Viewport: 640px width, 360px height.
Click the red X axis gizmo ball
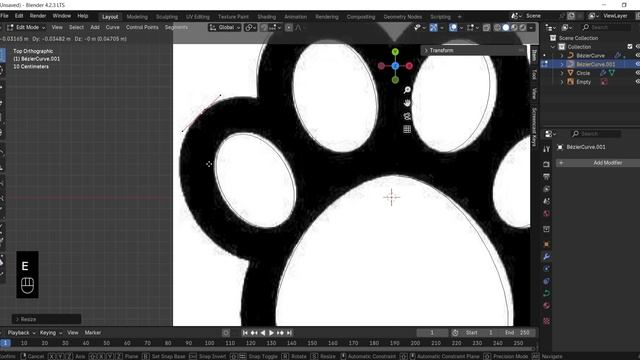[x=409, y=66]
